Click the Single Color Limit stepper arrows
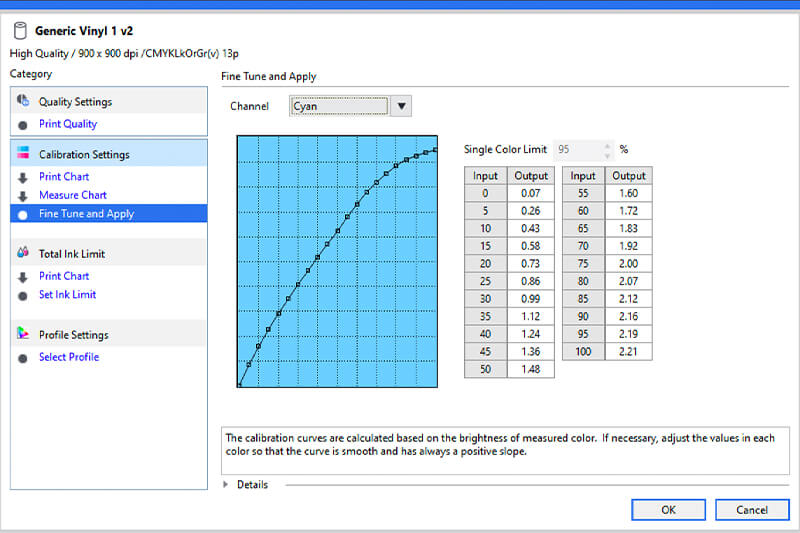800x533 pixels. pos(604,149)
